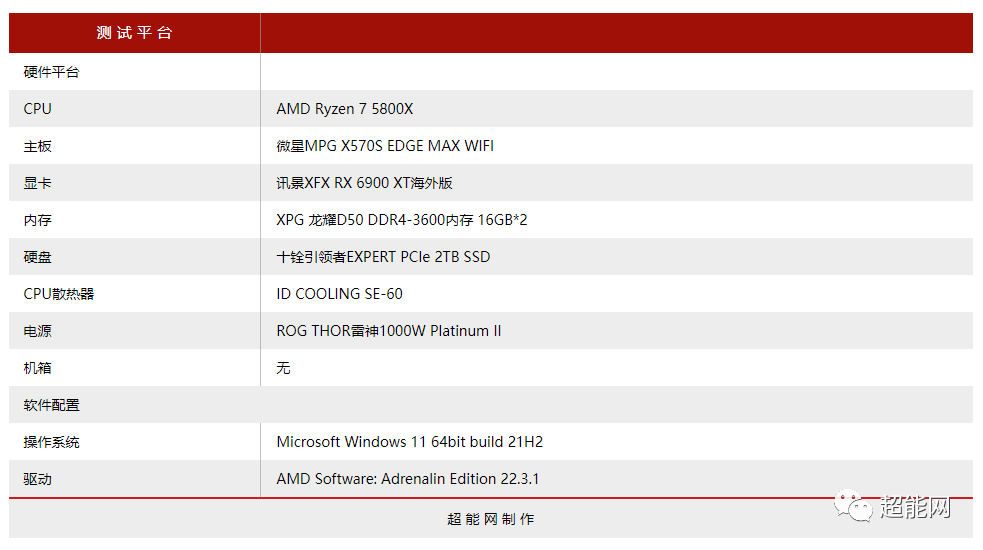Click the 测试平台 table header
983x550 pixels.
134,33
